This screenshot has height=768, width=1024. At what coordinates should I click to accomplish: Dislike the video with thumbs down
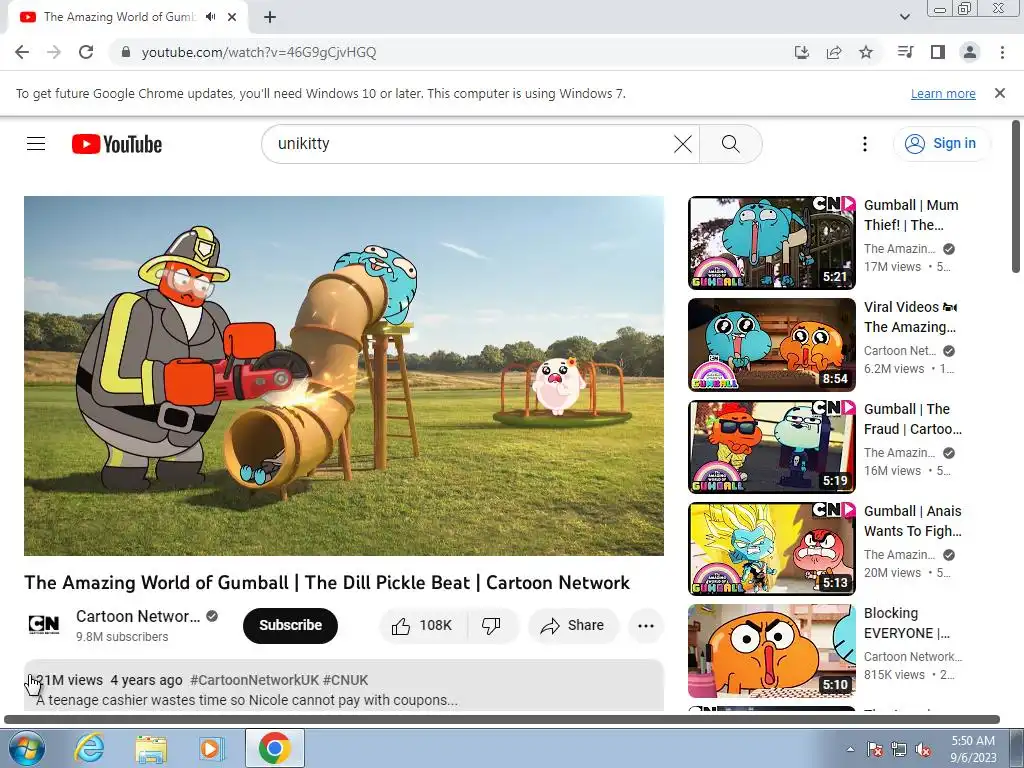pos(491,626)
